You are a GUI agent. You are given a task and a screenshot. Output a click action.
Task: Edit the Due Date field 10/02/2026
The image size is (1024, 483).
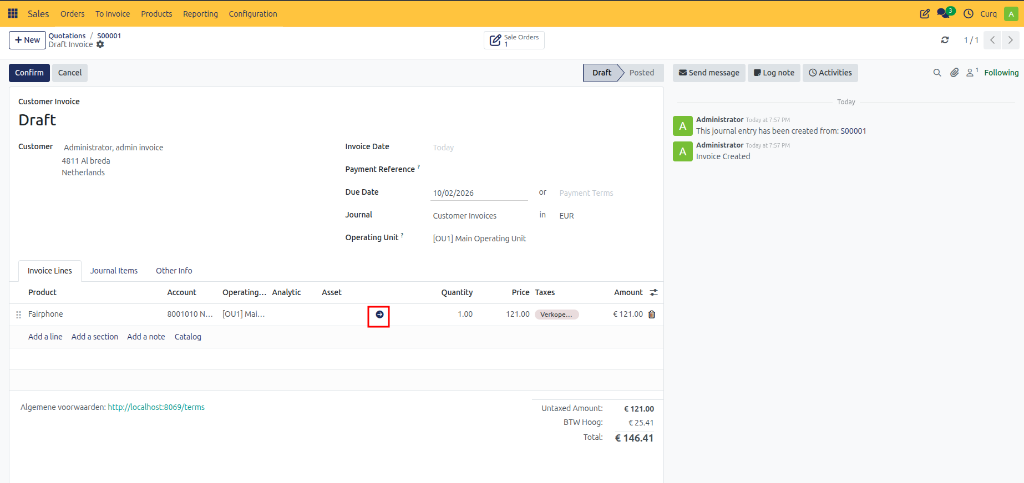[x=479, y=193]
